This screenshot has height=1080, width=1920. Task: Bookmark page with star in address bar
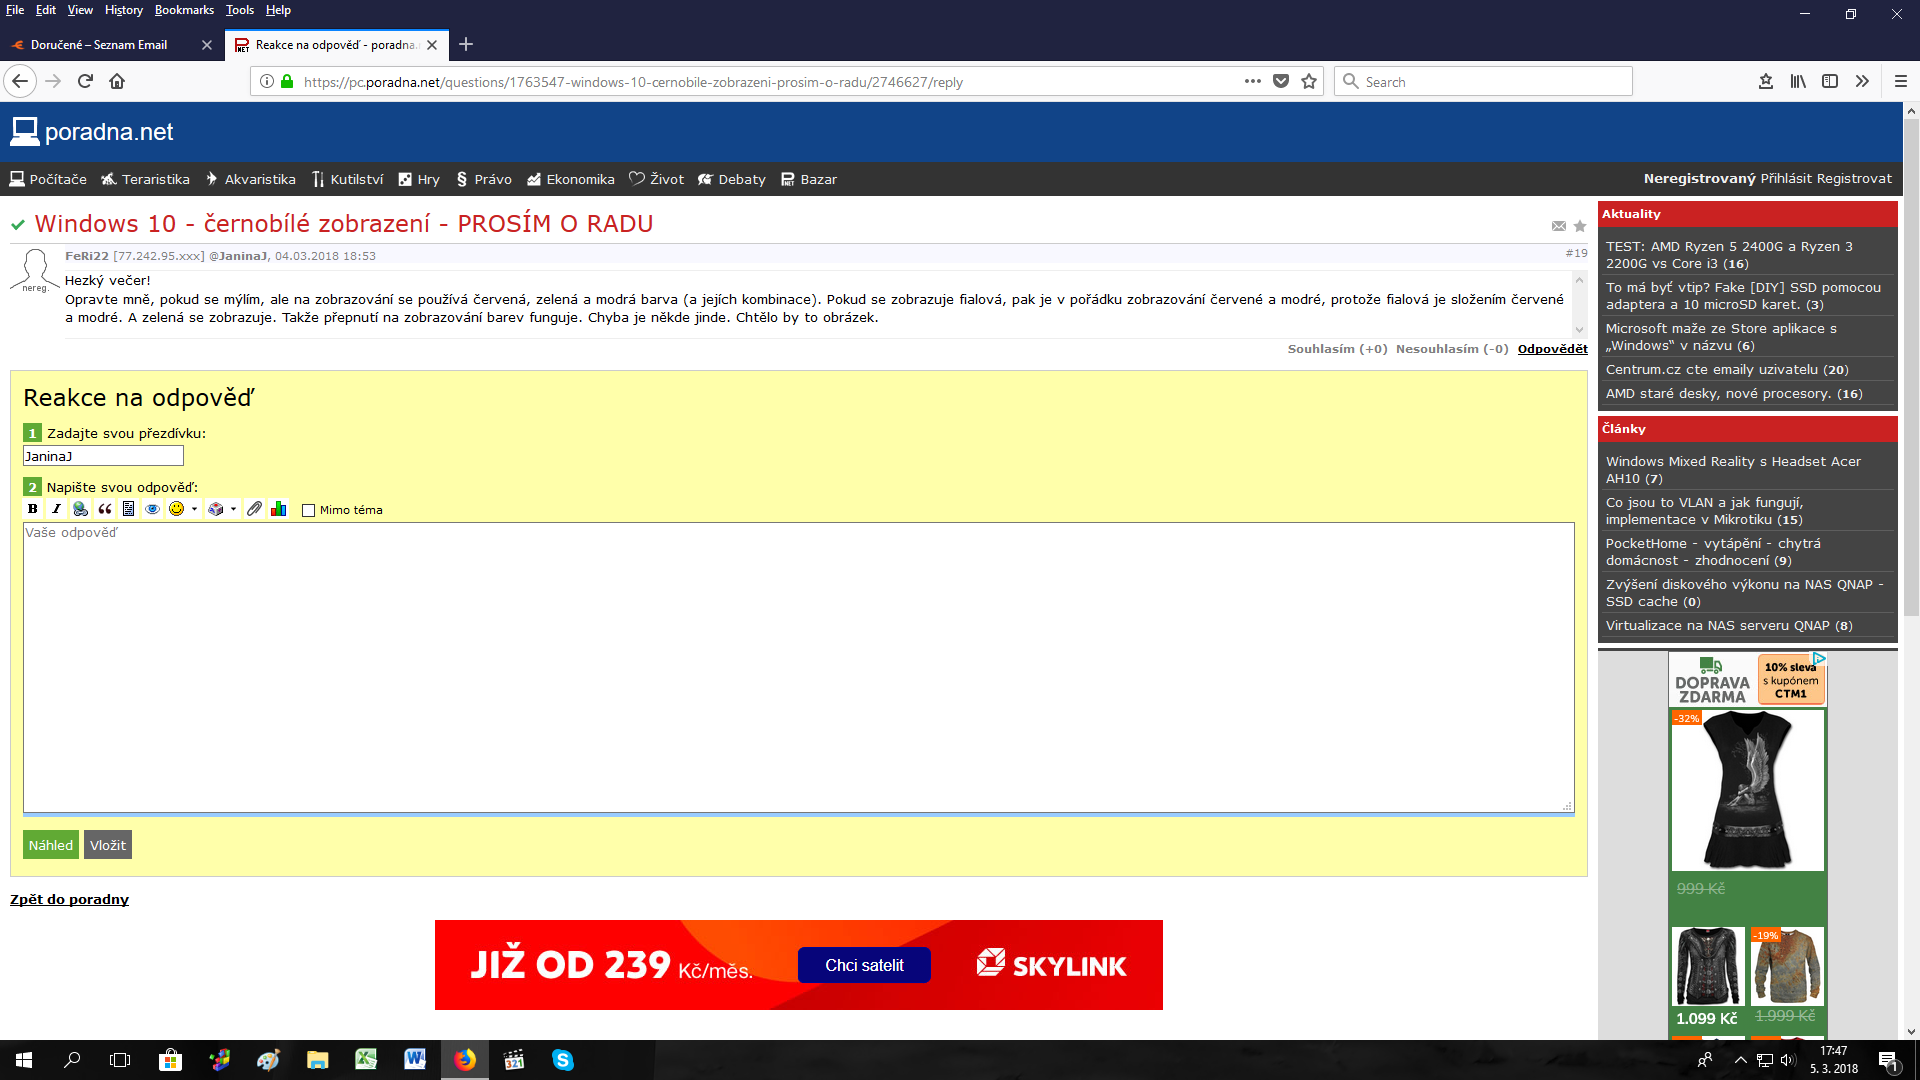click(1309, 82)
